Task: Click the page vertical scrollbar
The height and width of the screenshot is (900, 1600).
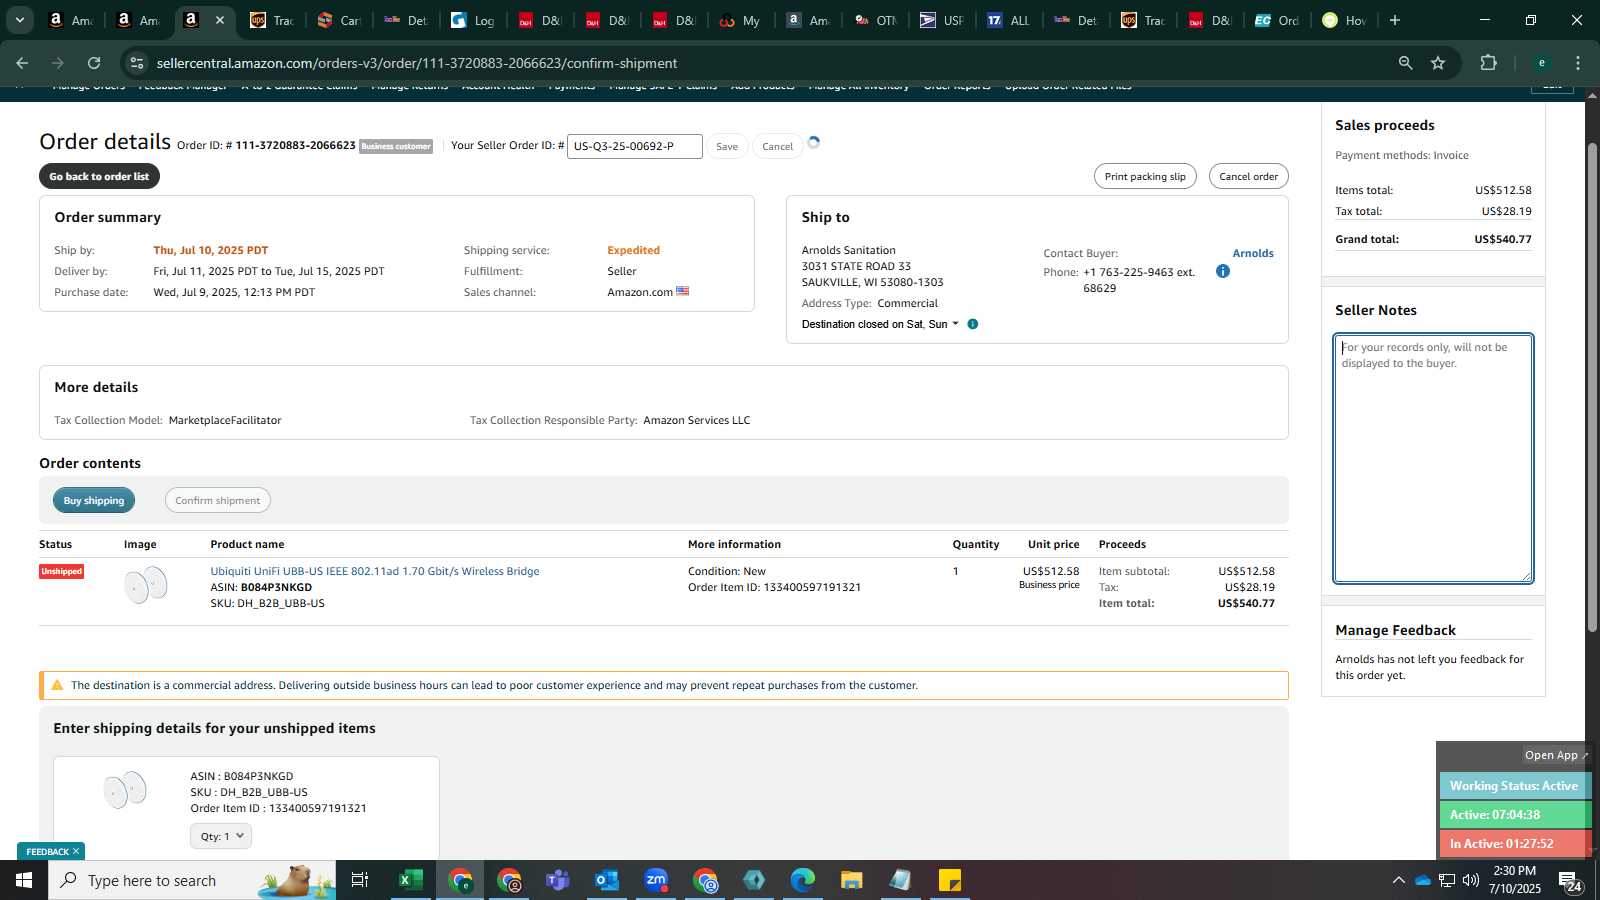Action: (1592, 385)
